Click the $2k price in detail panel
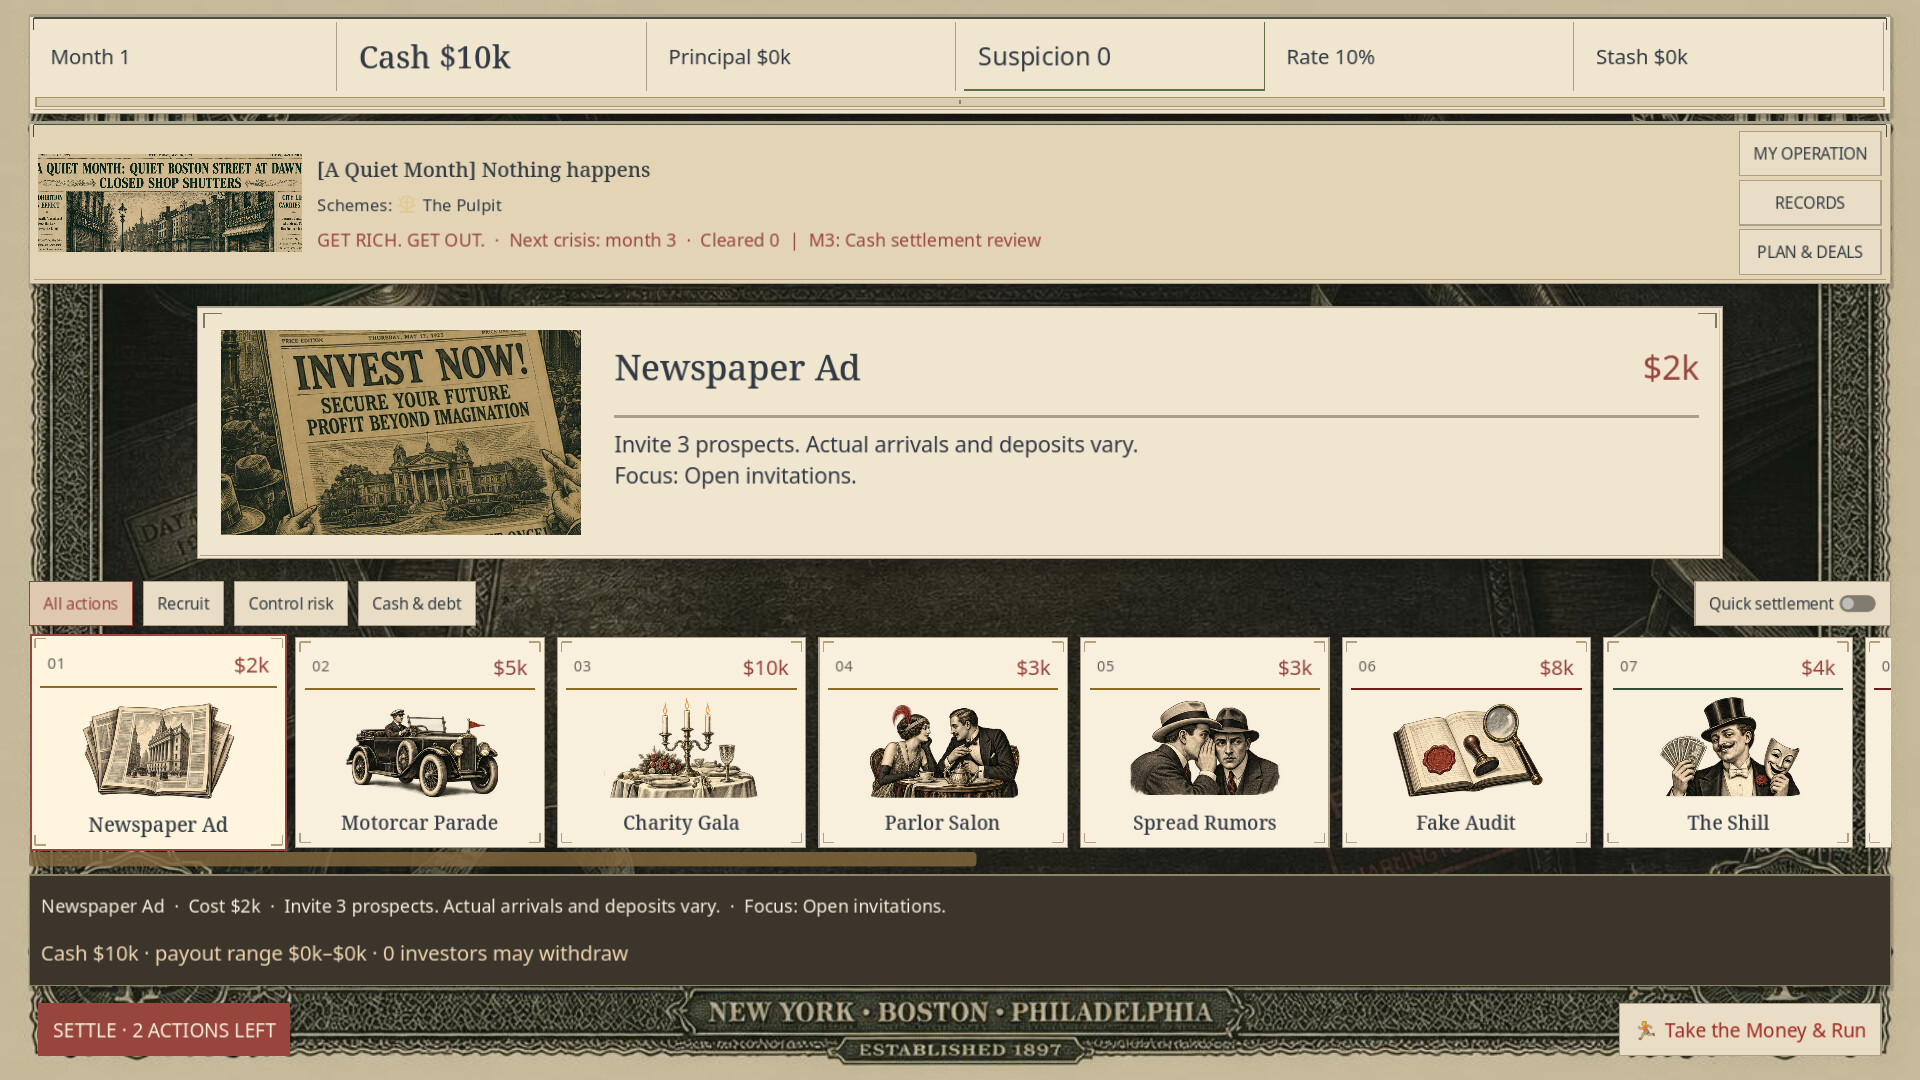The image size is (1920, 1080). coord(1670,368)
